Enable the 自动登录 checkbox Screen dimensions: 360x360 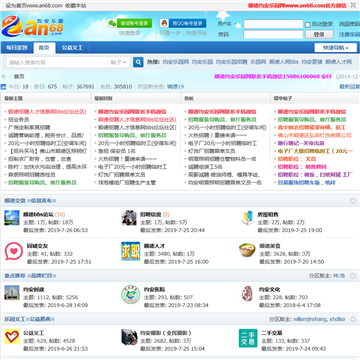click(x=308, y=24)
